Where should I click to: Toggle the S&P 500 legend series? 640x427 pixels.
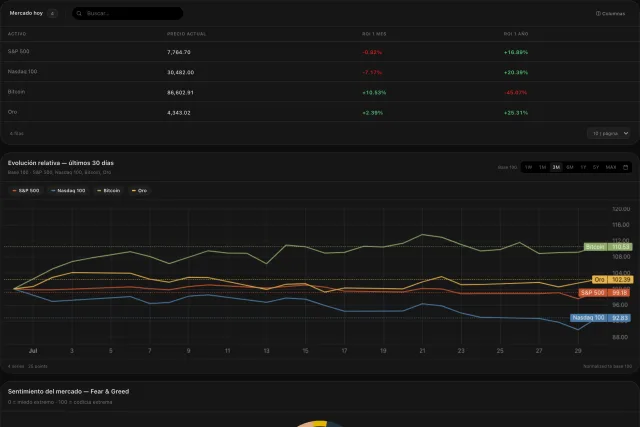(26, 191)
